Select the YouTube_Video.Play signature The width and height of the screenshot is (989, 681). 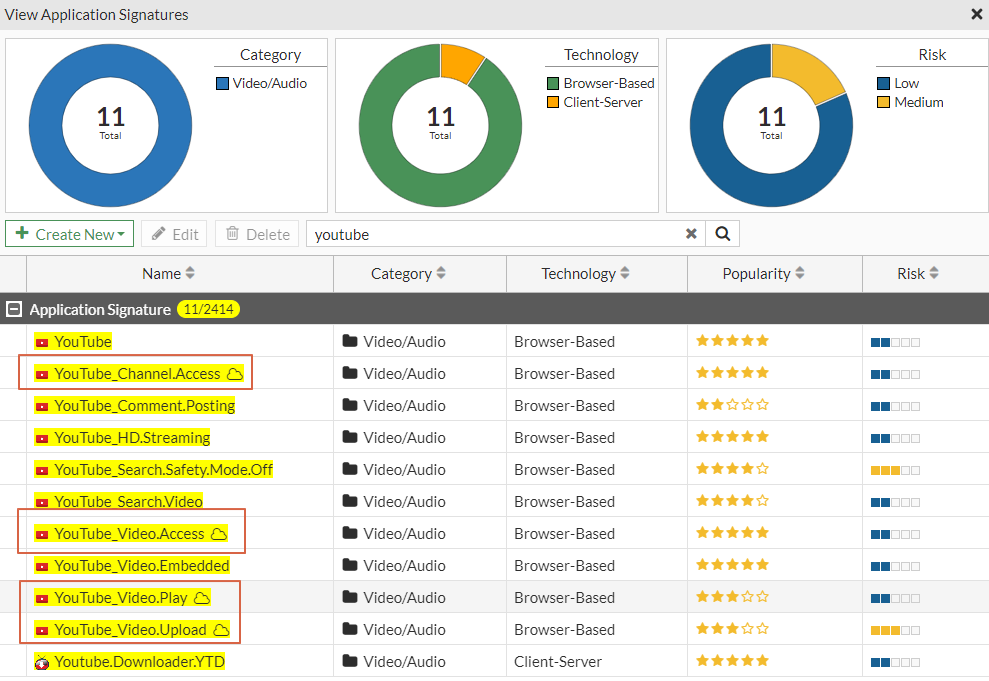[x=120, y=598]
